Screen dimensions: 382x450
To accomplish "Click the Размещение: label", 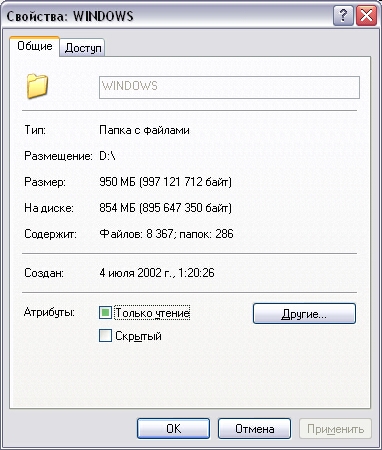I will point(58,156).
